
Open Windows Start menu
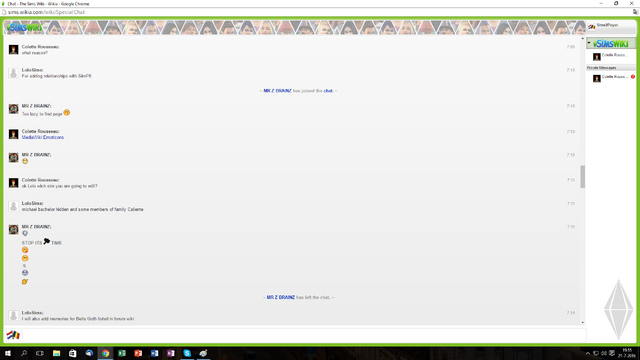(7, 353)
